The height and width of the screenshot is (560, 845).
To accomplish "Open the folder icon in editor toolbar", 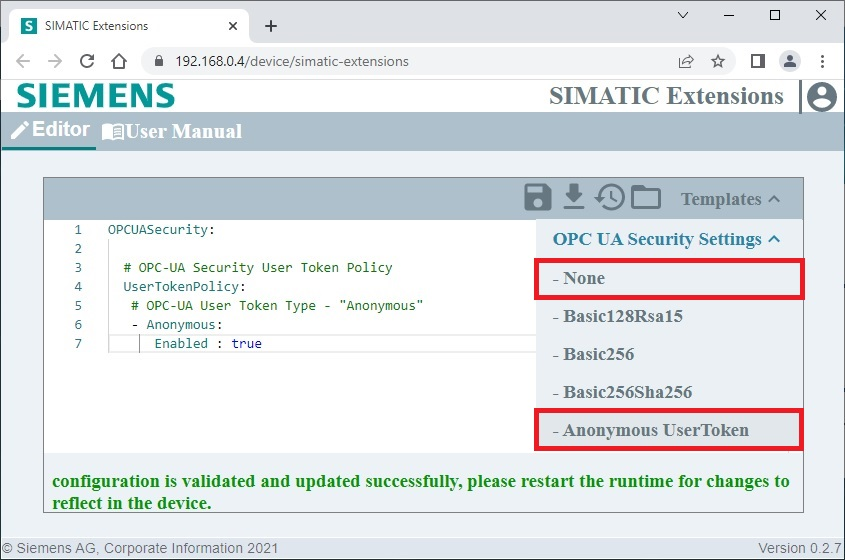I will pyautogui.click(x=646, y=197).
